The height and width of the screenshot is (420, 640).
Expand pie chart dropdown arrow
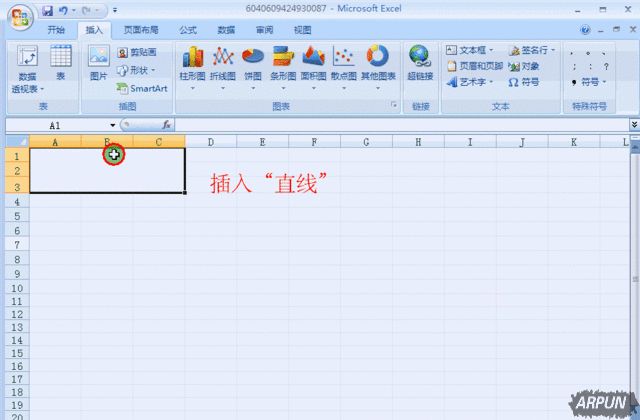pyautogui.click(x=253, y=88)
